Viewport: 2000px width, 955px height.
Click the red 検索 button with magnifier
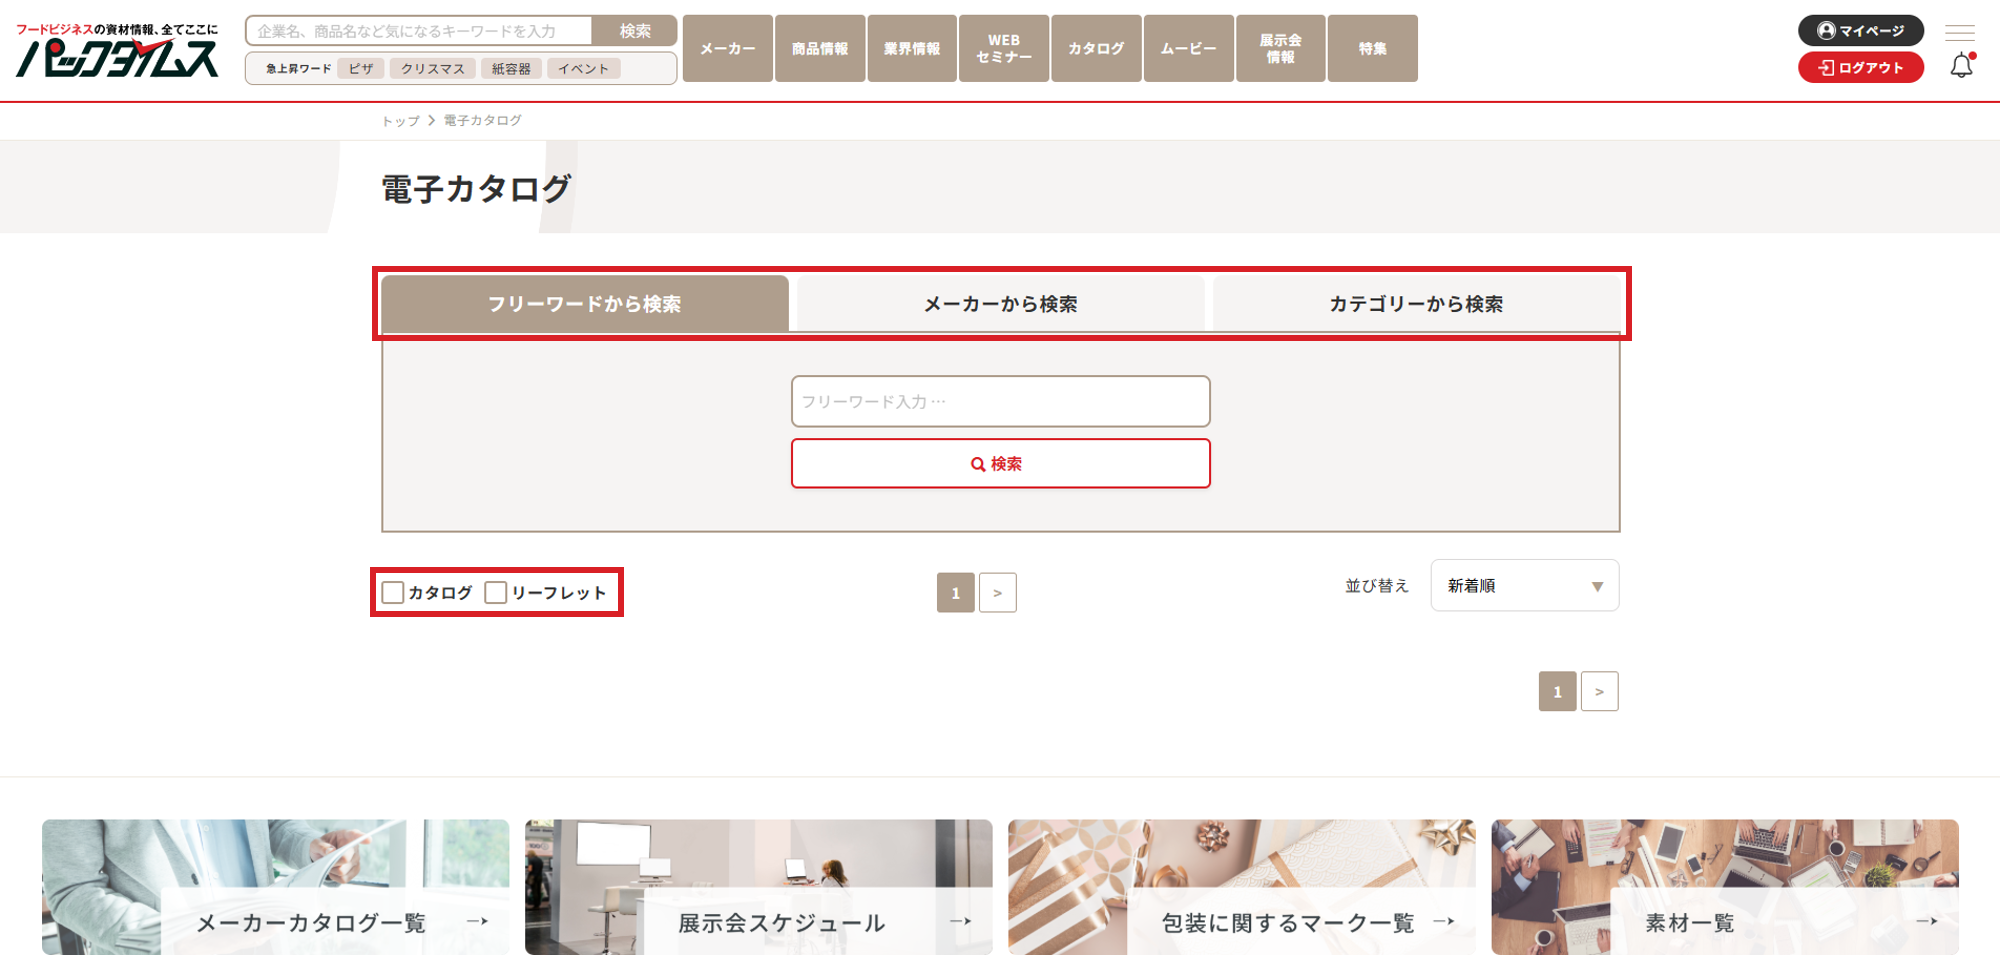coord(1000,464)
